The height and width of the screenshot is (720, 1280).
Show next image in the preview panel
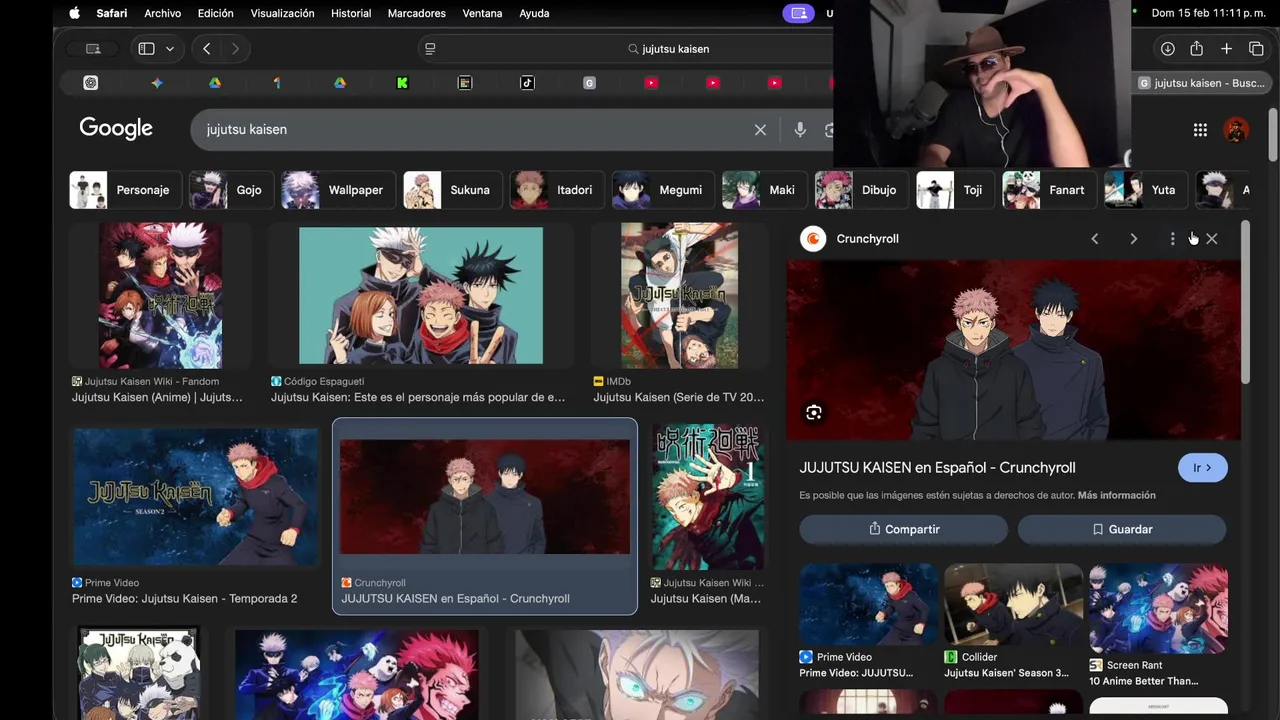pos(1133,239)
